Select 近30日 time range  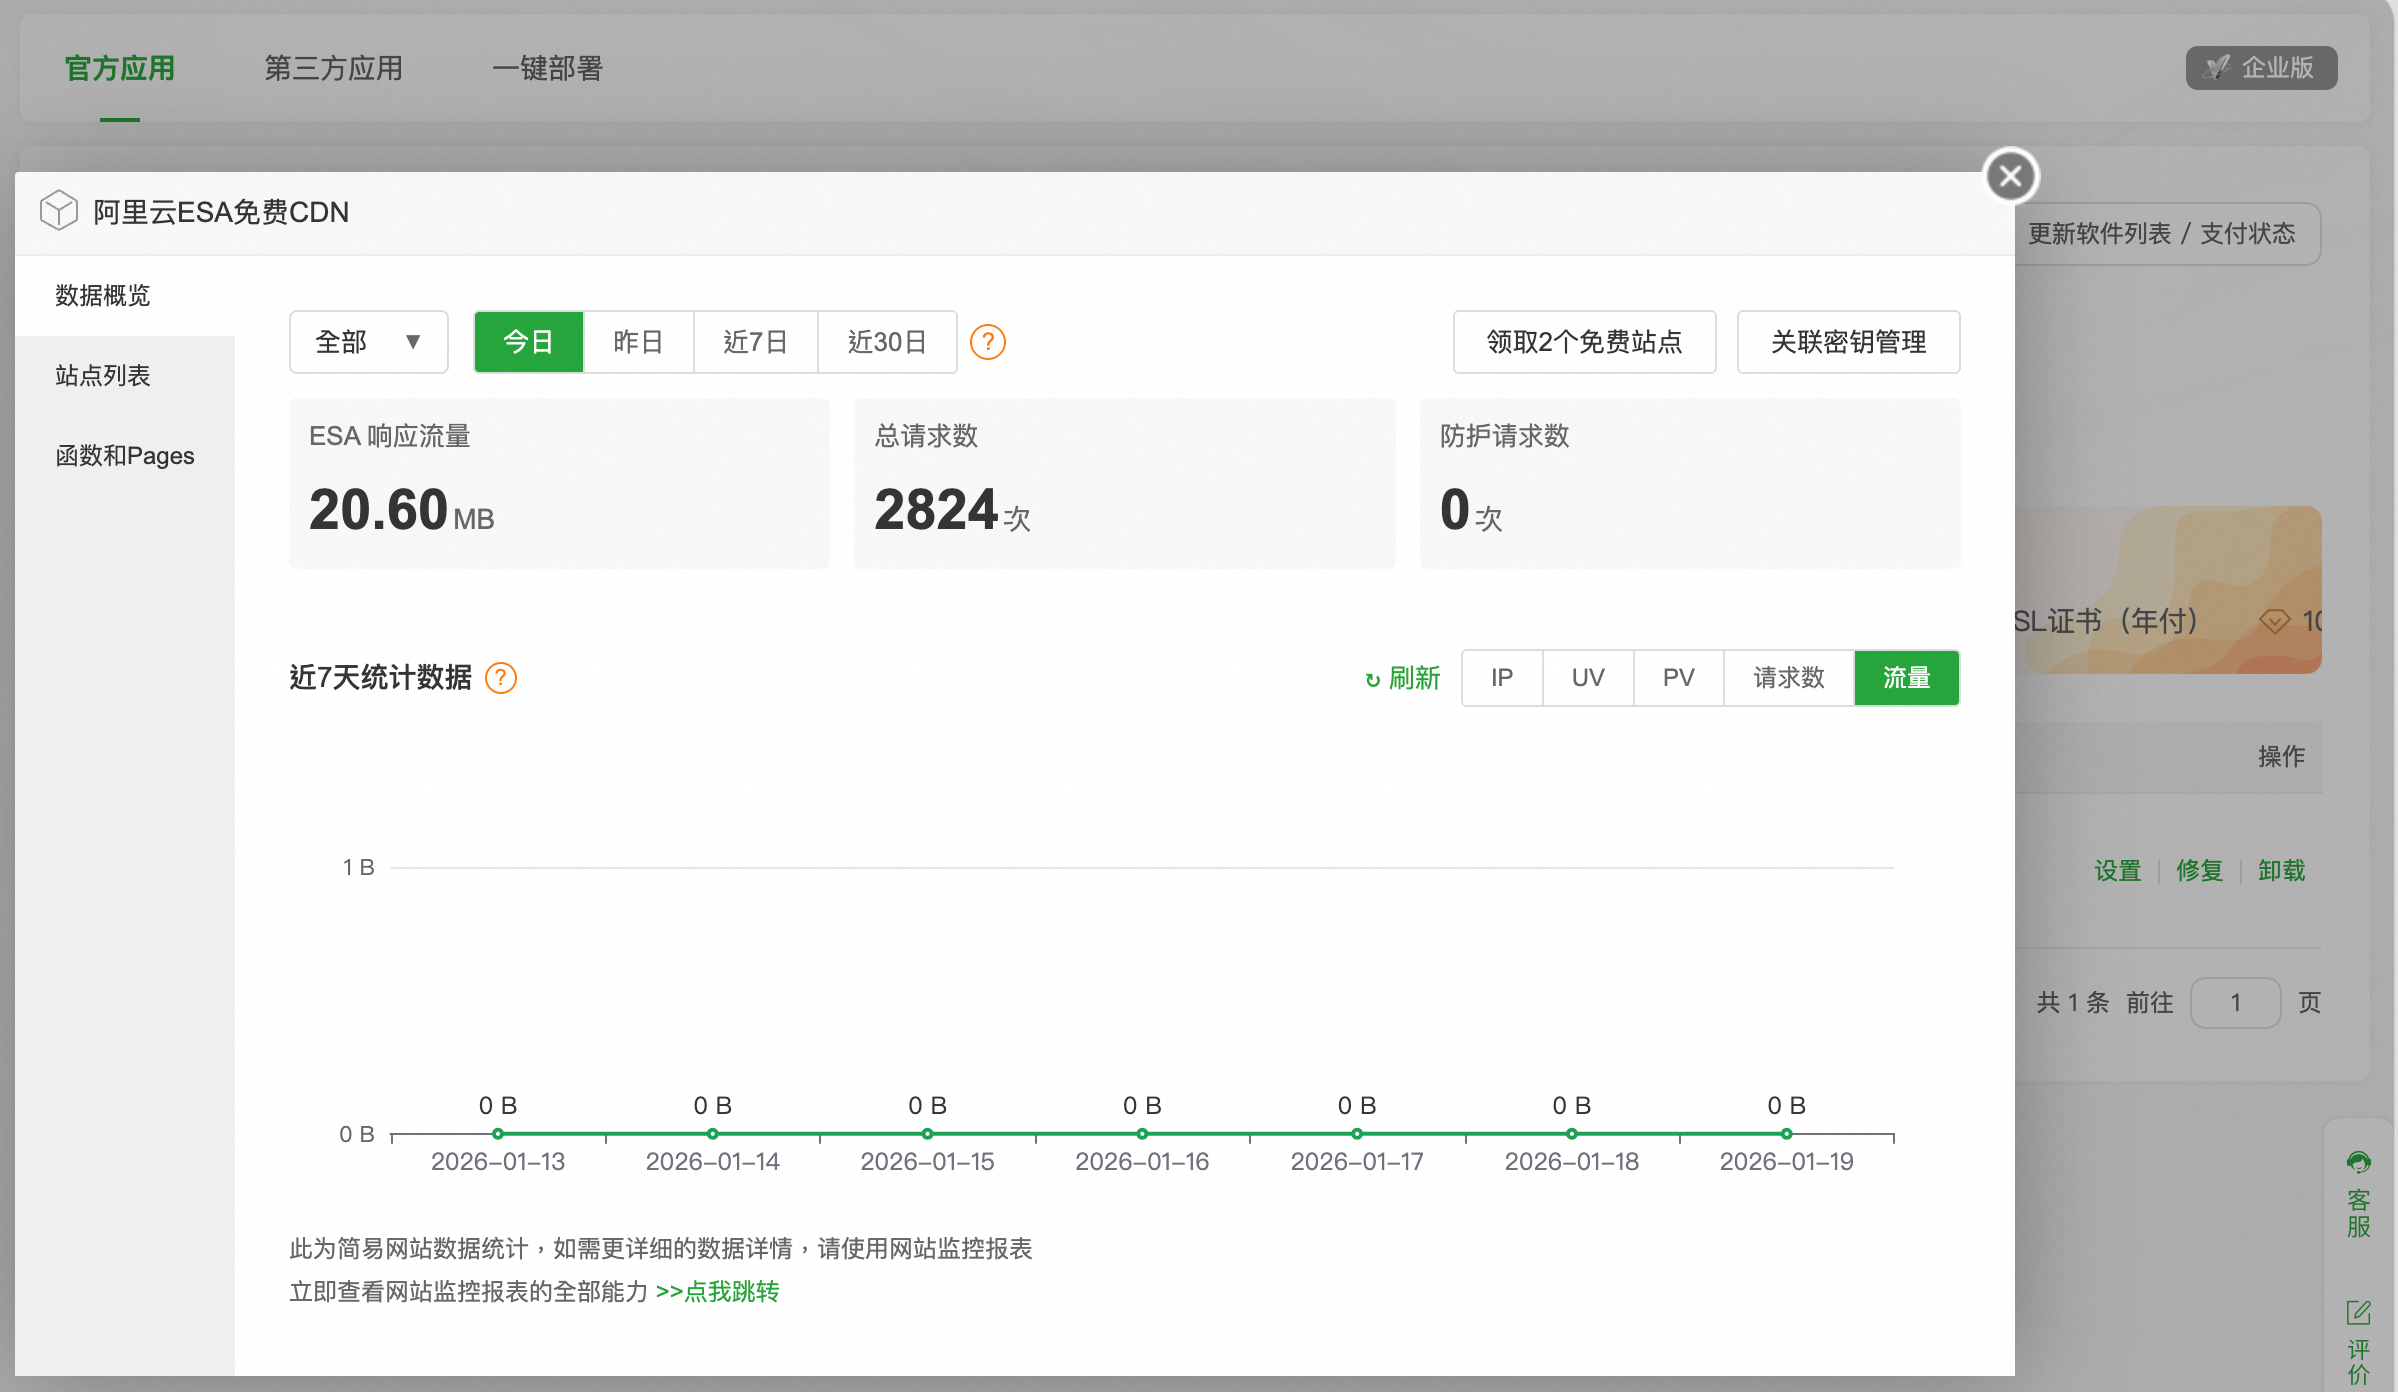(x=886, y=342)
